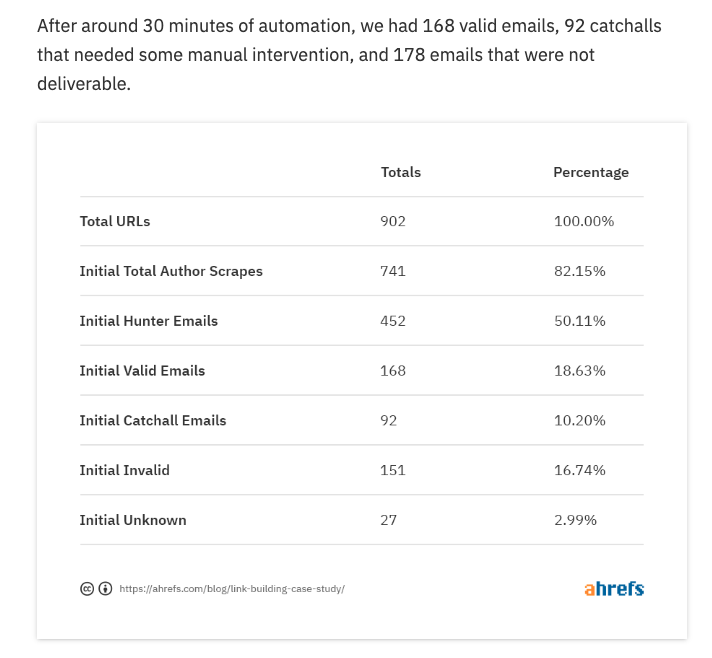Click the 50.11% percentage cell
Viewport: 712px width, 658px height.
[579, 321]
